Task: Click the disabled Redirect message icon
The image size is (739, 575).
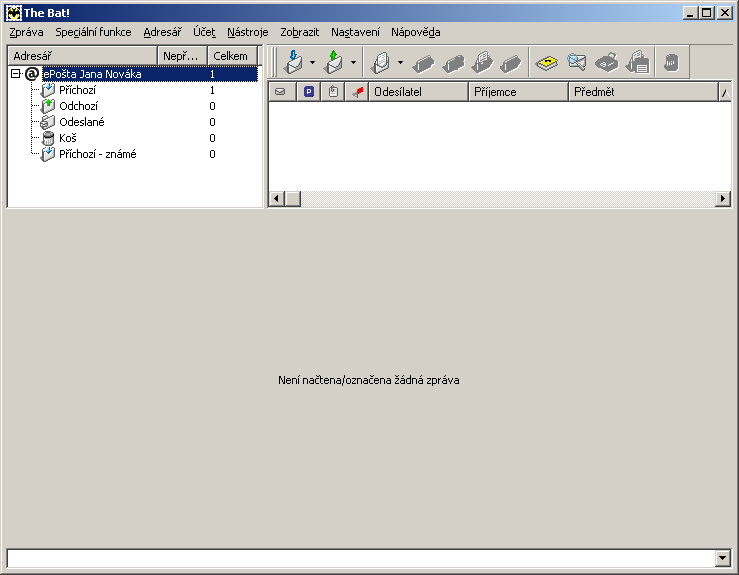Action: coord(510,63)
